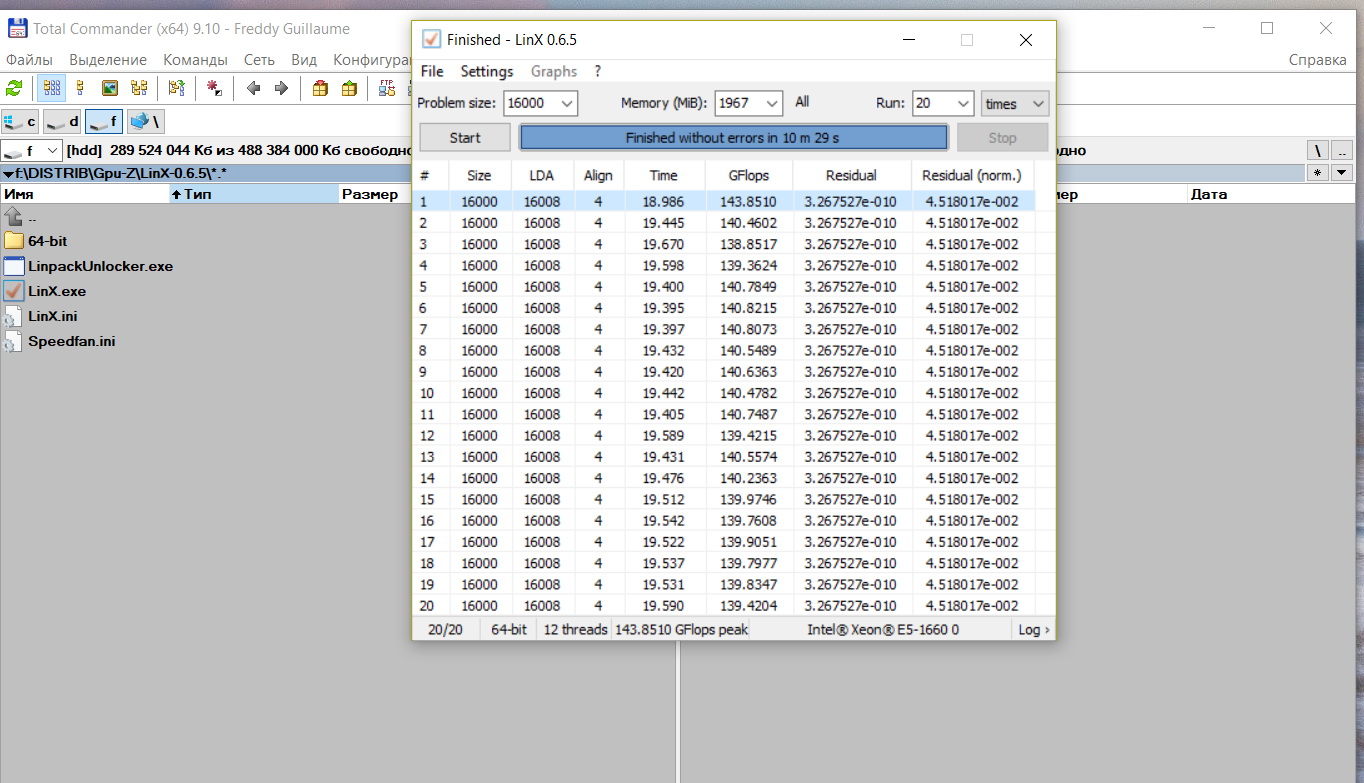
Task: Click the right panel root \ button
Action: coord(1319,151)
